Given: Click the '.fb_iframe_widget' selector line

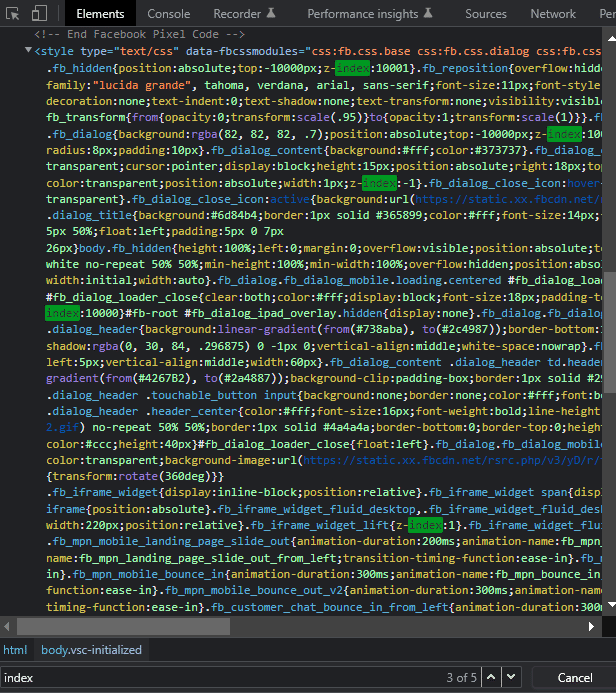Looking at the screenshot, I should [102, 492].
